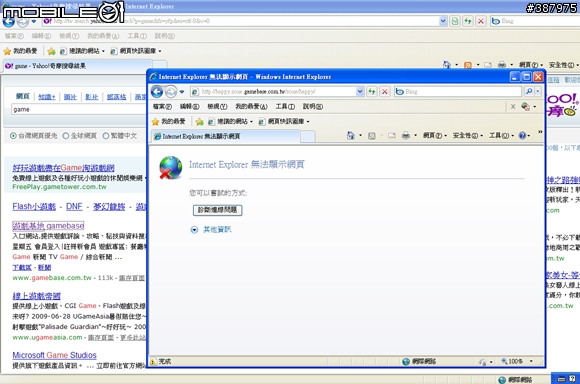This screenshot has height=384, width=580.
Task: Switch to 影片 search tab on Yahoo
Action: pos(92,97)
